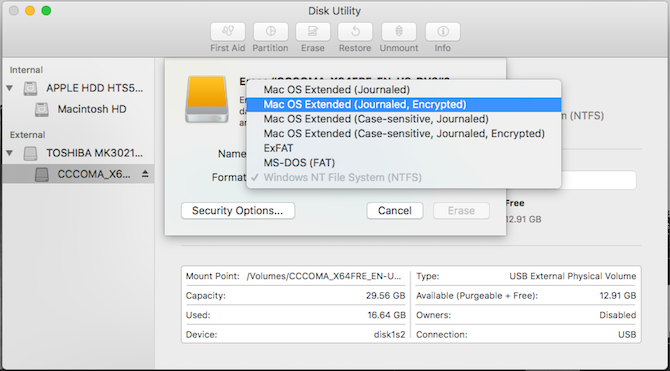
Task: Collapse the TOSHIBA MK3021 disclosure triangle
Action: point(10,153)
